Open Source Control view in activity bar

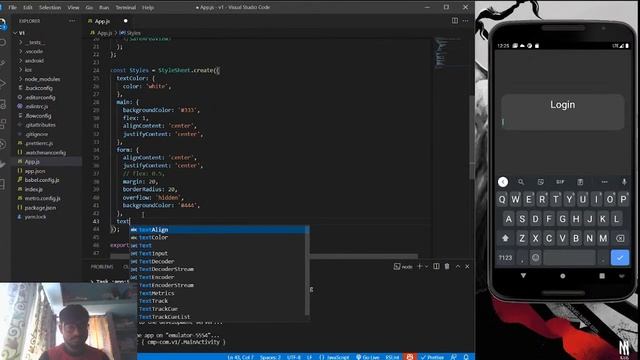point(3,63)
